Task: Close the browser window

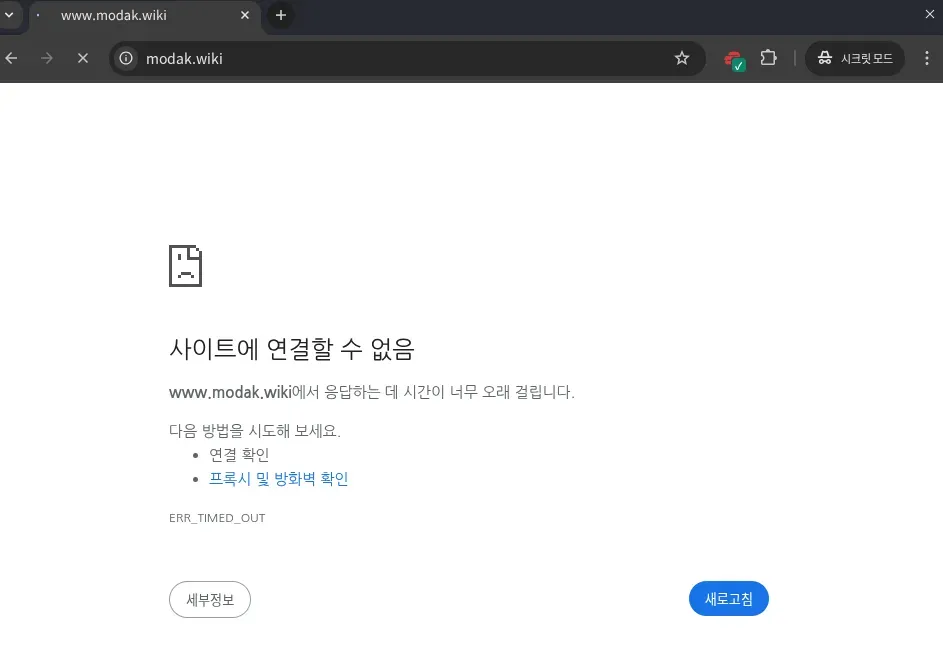Action: coord(929,14)
